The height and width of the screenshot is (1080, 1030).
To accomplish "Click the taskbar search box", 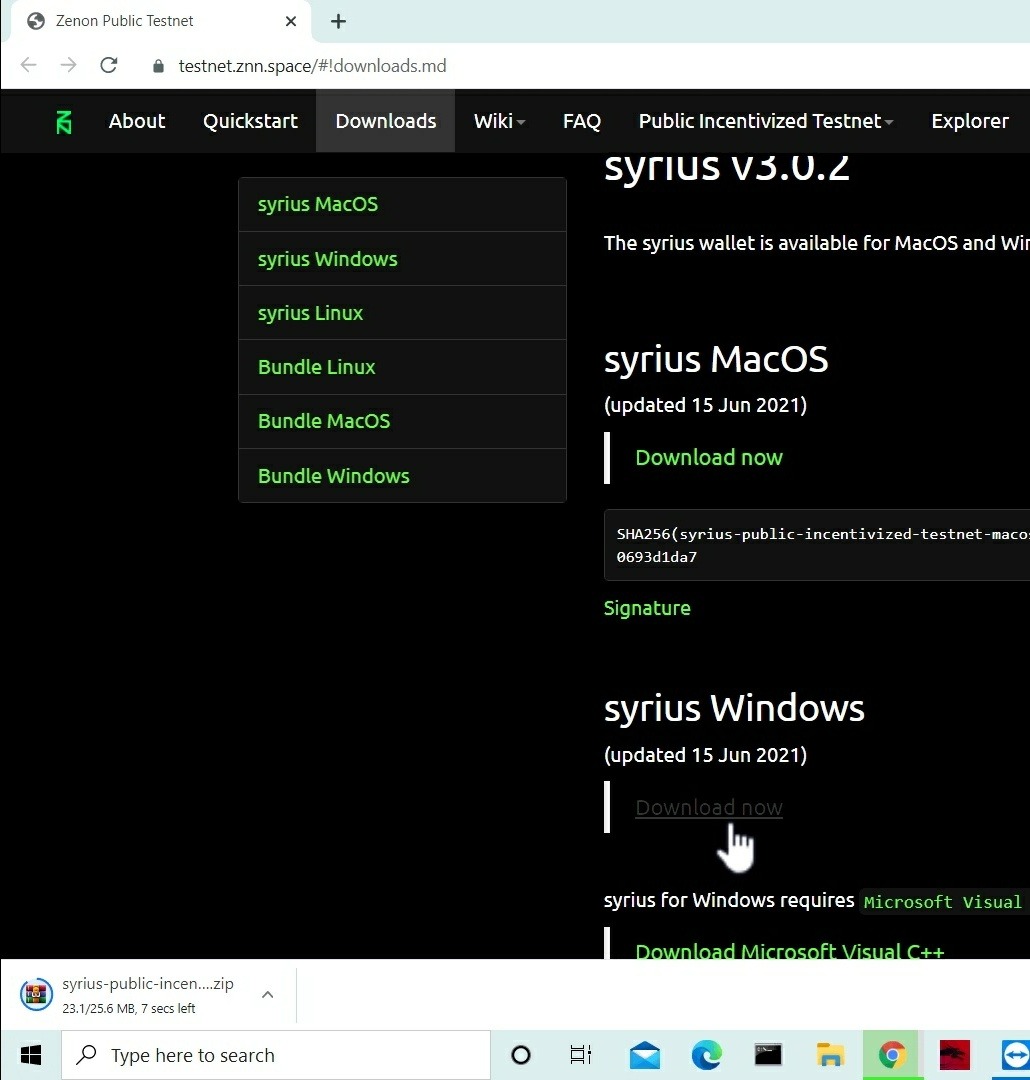I will (276, 1055).
